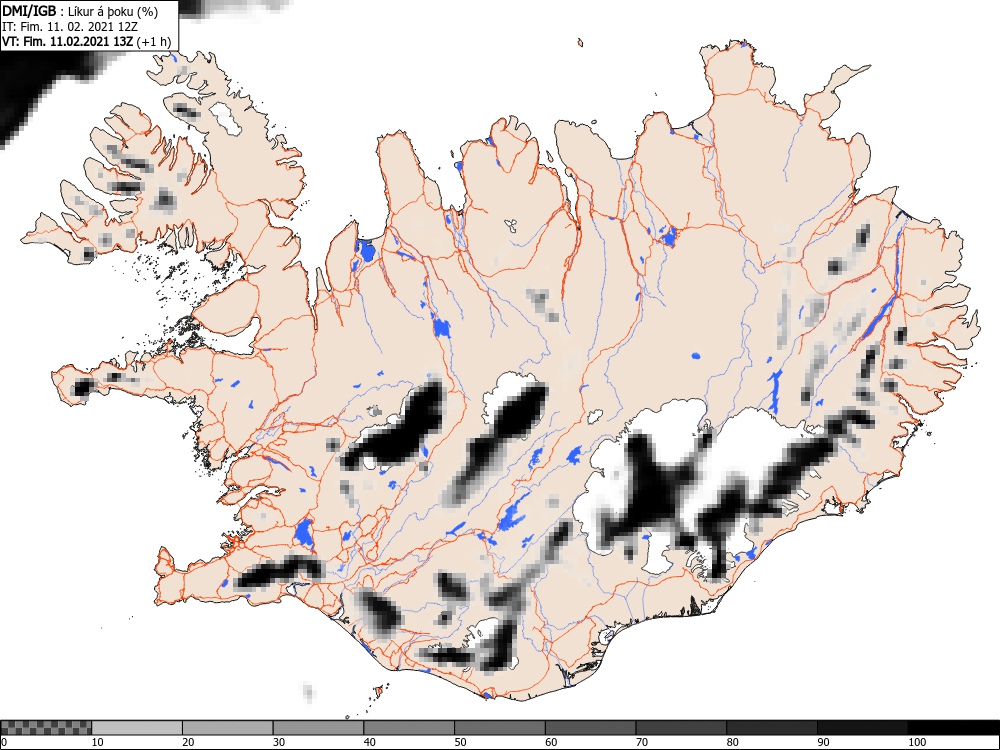Click the '0' scale label
This screenshot has height=750, width=1000.
tap(4, 742)
